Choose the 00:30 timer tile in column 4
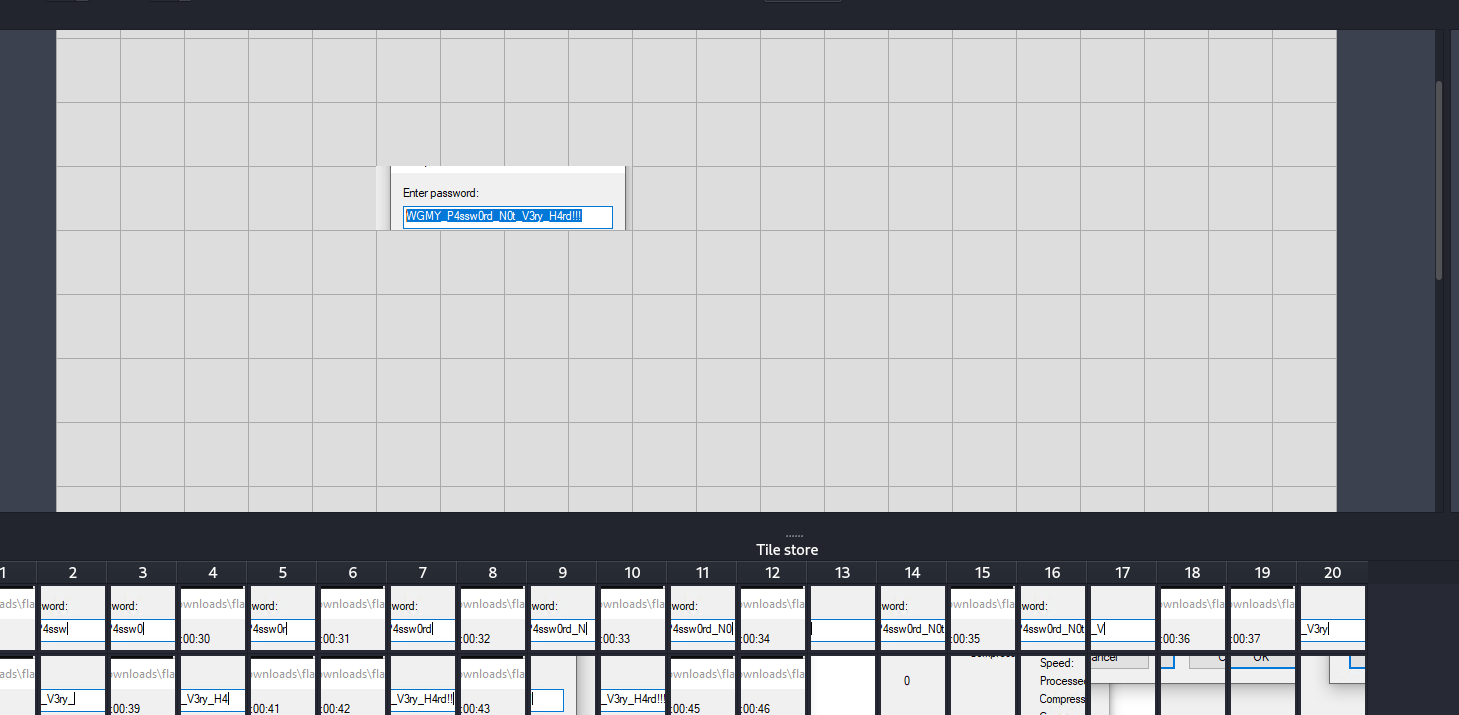 point(212,618)
